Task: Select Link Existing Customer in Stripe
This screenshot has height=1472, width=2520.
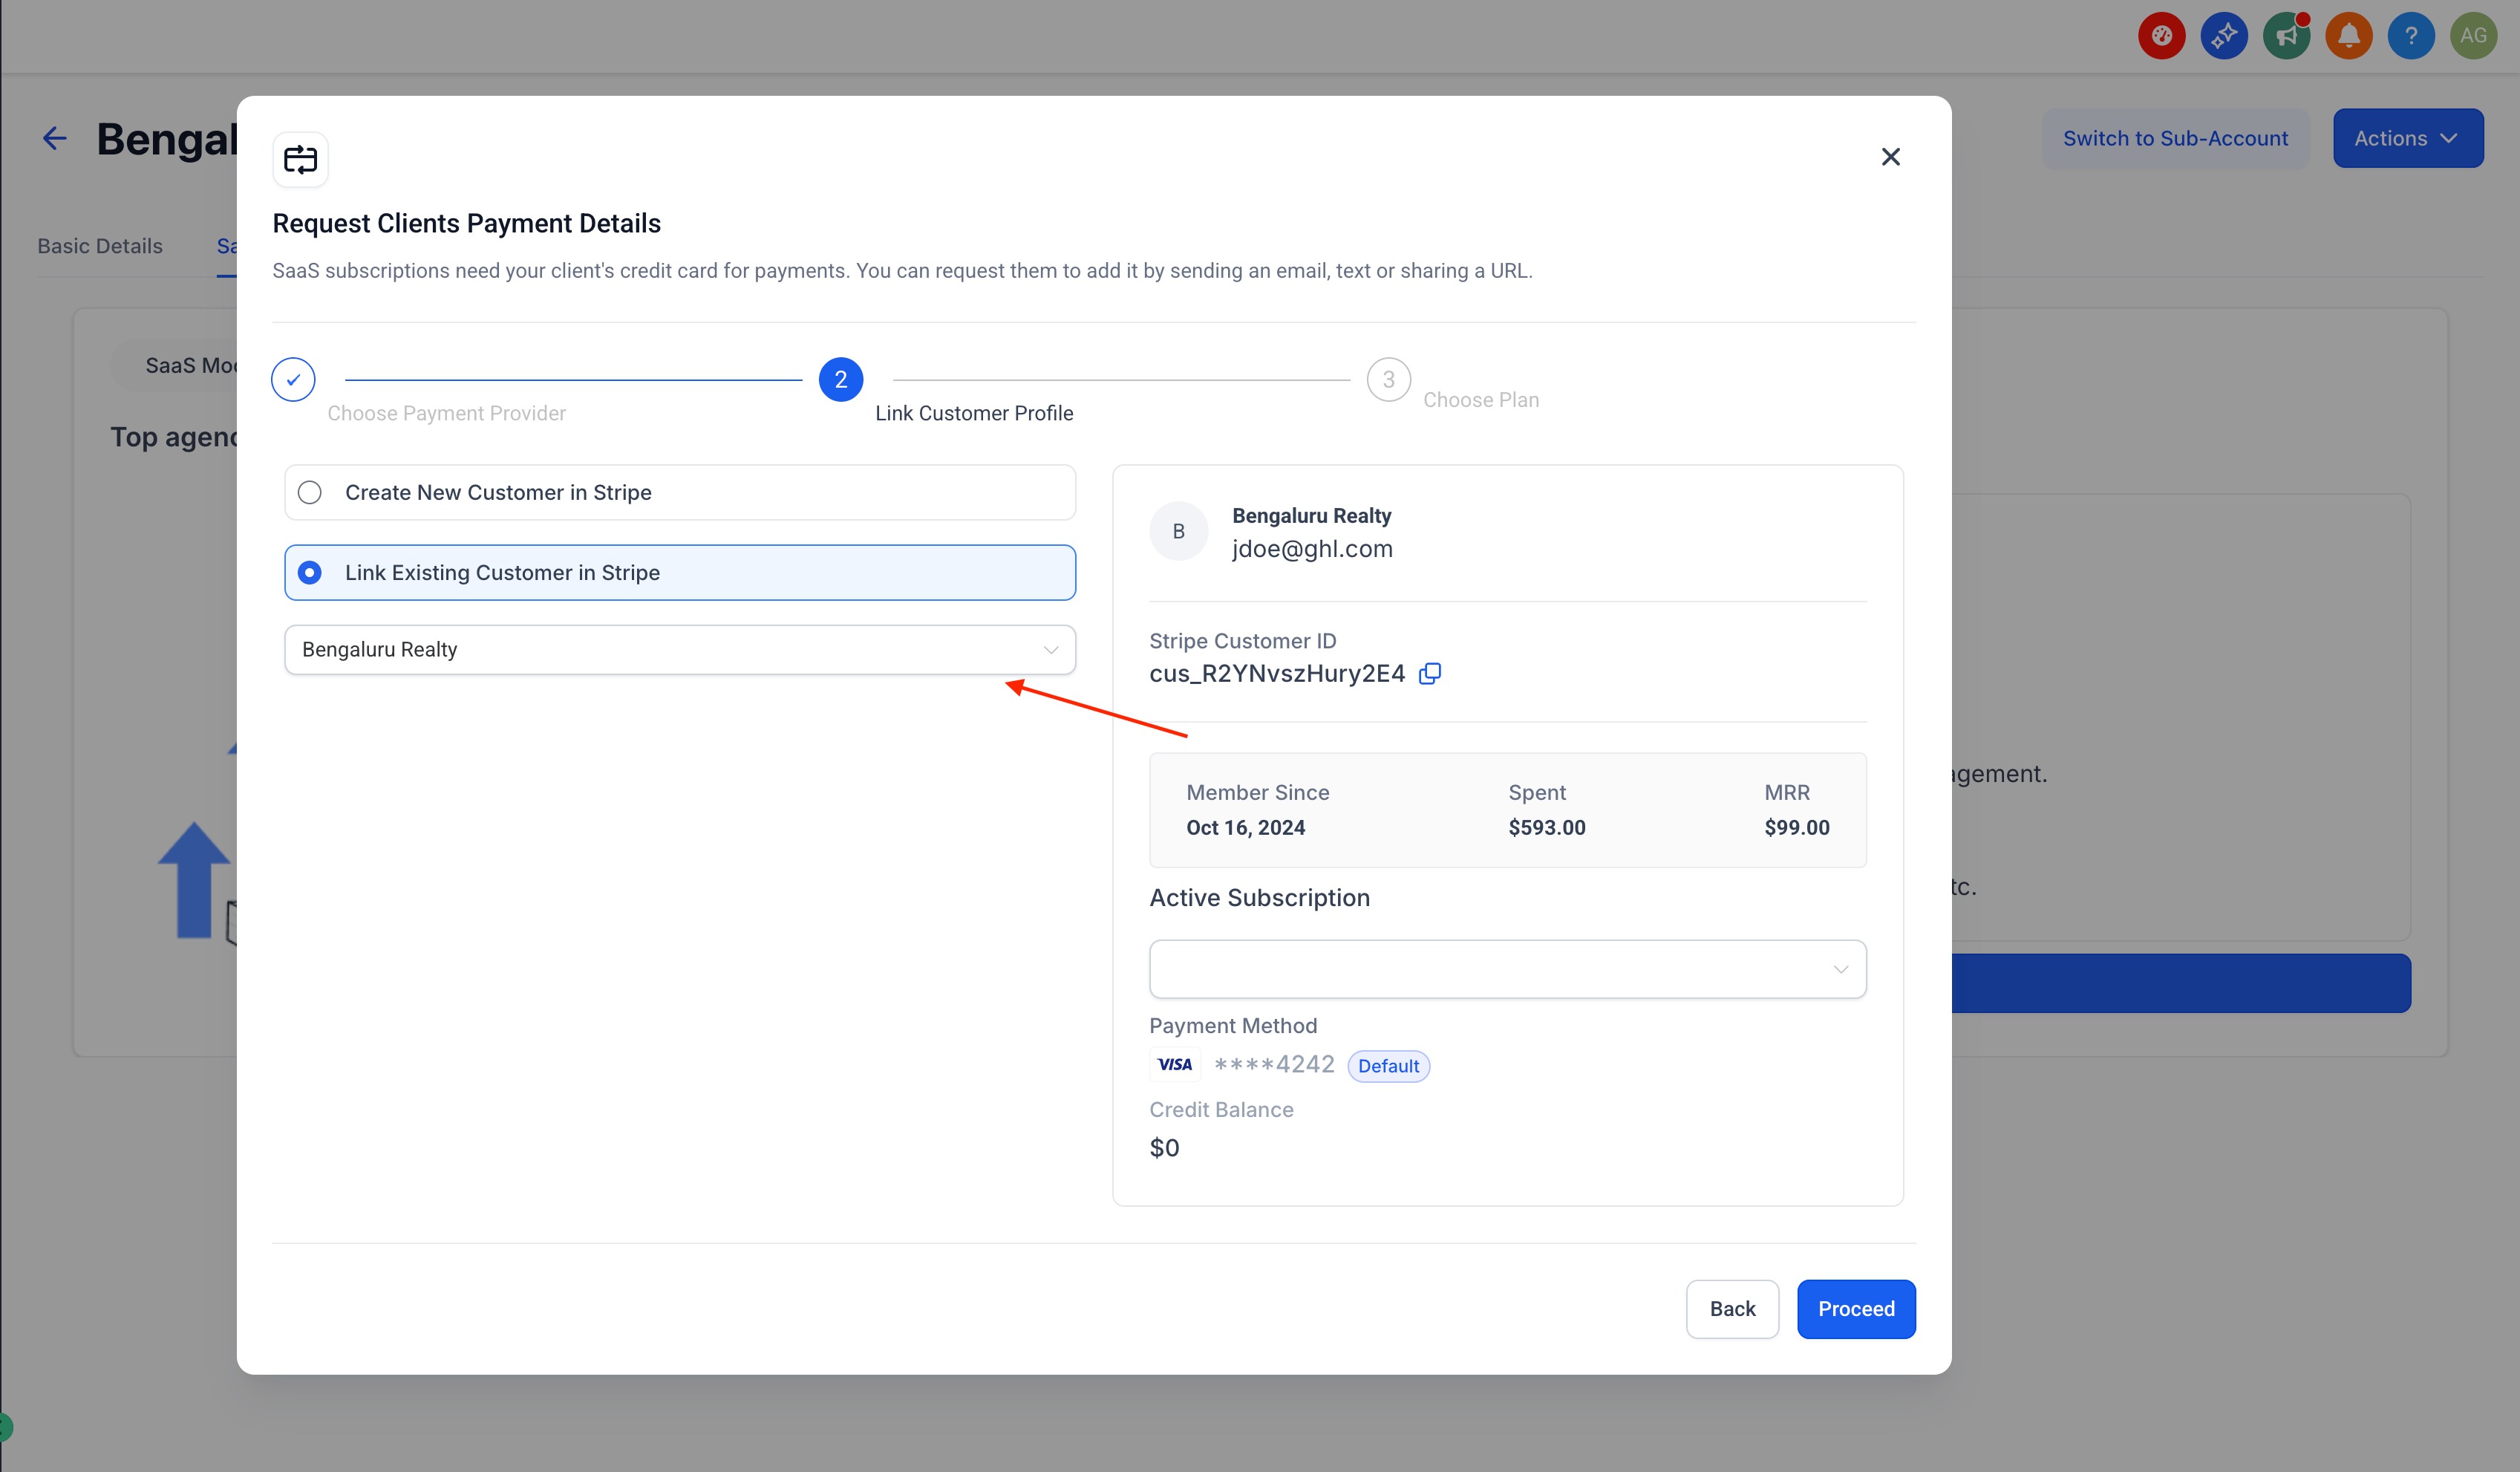Action: [x=310, y=572]
